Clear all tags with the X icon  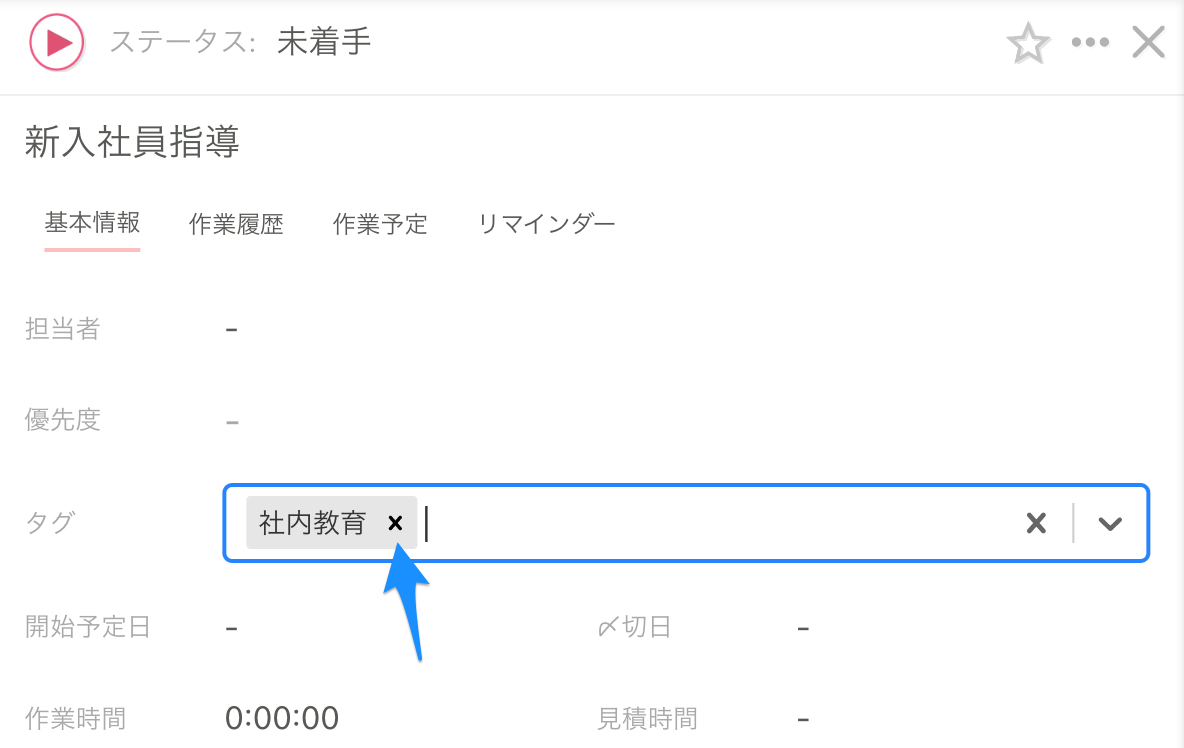tap(1036, 522)
